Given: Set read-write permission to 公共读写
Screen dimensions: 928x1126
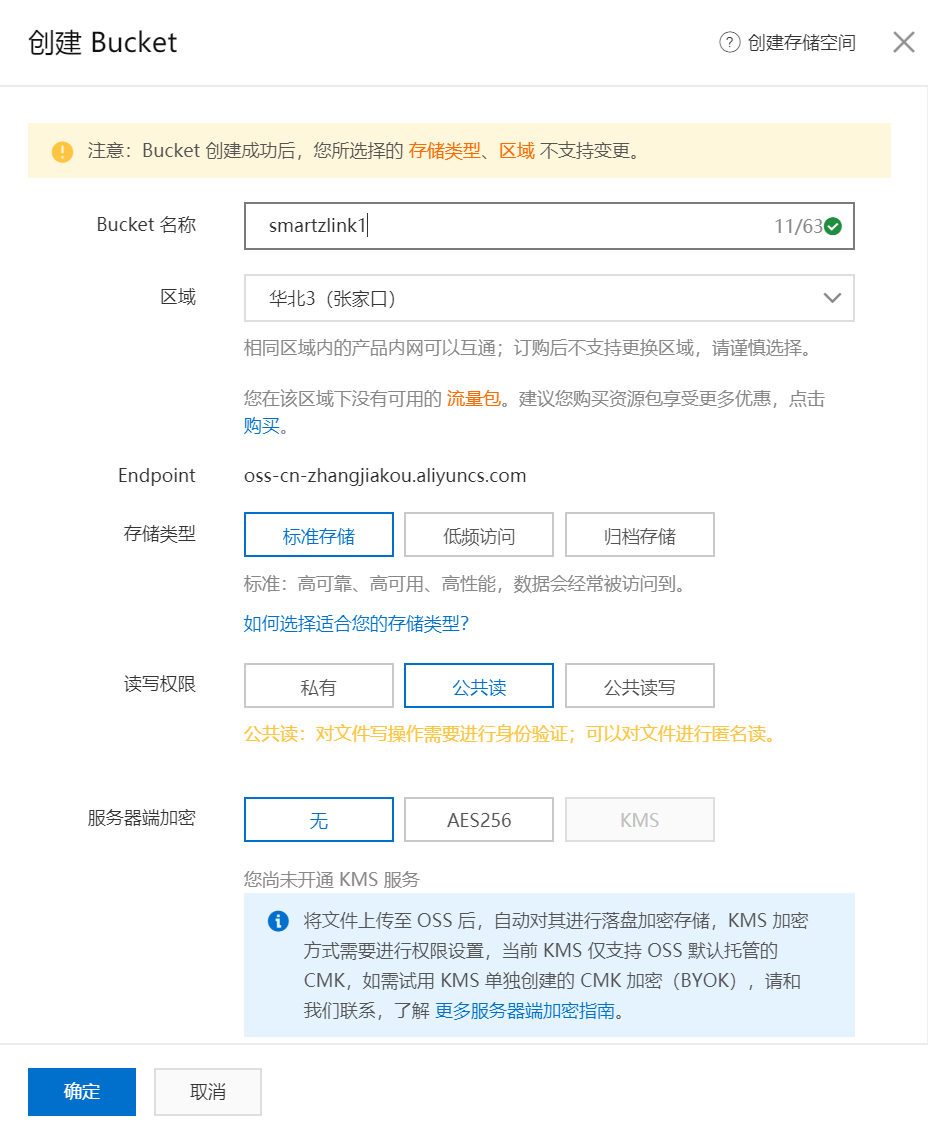Looking at the screenshot, I should pyautogui.click(x=640, y=686).
